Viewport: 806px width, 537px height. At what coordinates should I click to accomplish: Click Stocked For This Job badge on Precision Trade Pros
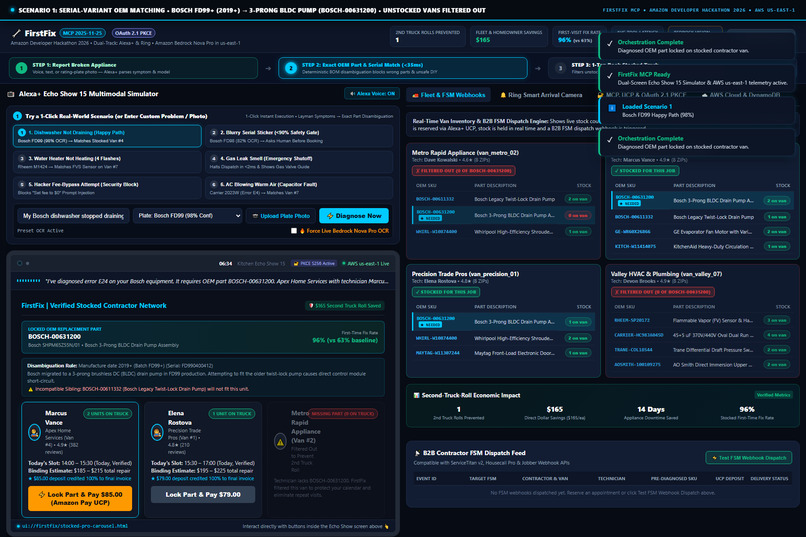point(446,292)
